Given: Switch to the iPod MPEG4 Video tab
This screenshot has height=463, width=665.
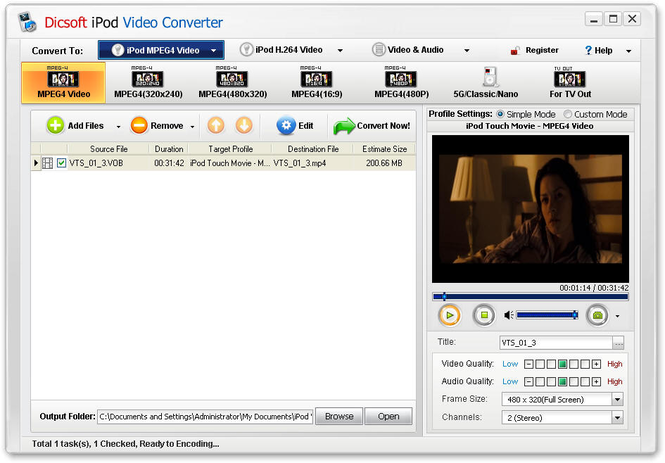Looking at the screenshot, I should pos(161,50).
